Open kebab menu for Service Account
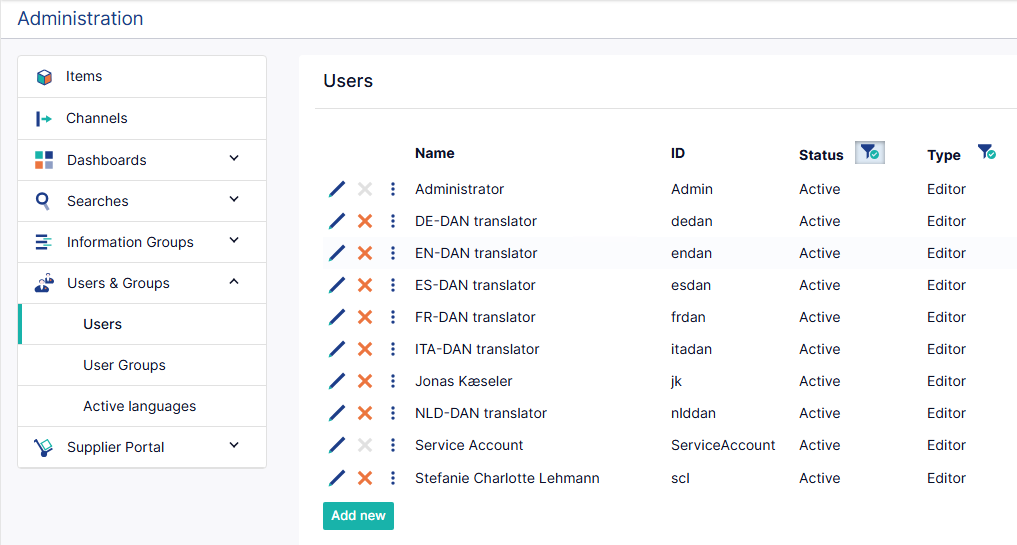Viewport: 1017px width, 545px height. [392, 445]
